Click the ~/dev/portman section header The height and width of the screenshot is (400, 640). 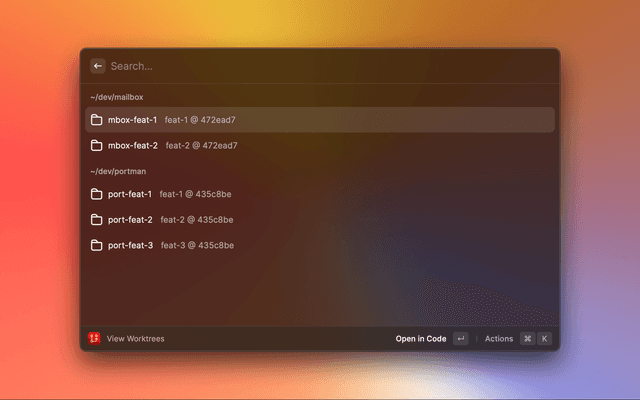119,171
